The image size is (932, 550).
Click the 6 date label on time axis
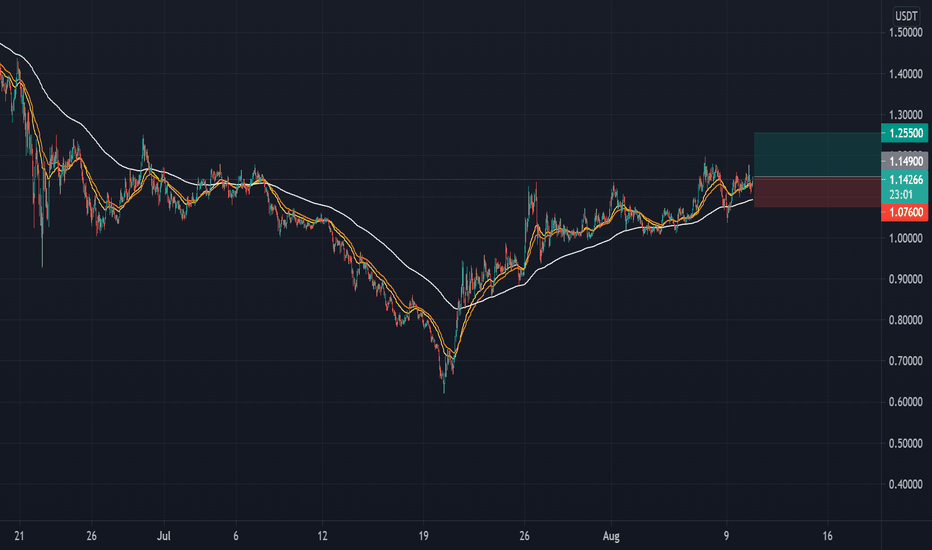236,536
